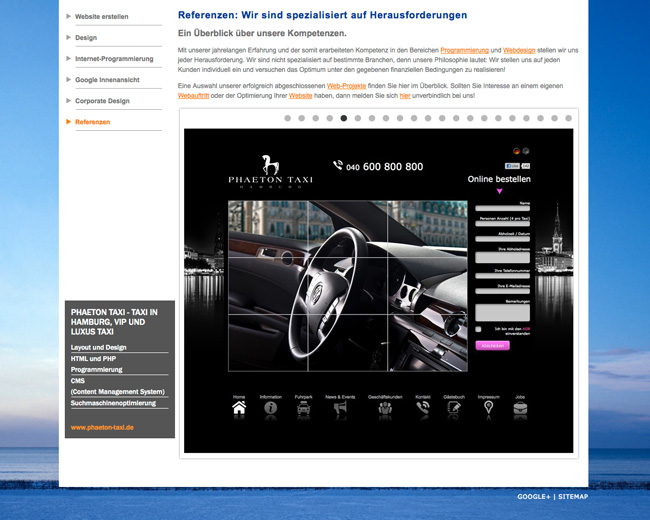
Task: Open the Jobs briefcase icon
Action: (x=520, y=408)
